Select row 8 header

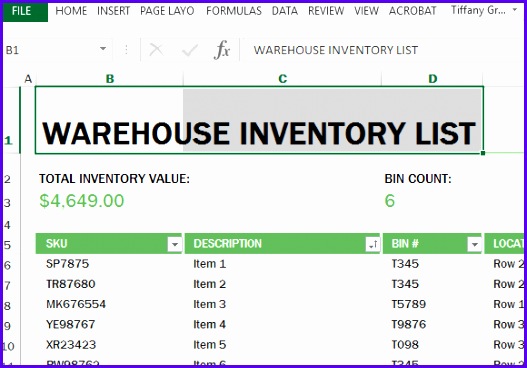tap(10, 305)
